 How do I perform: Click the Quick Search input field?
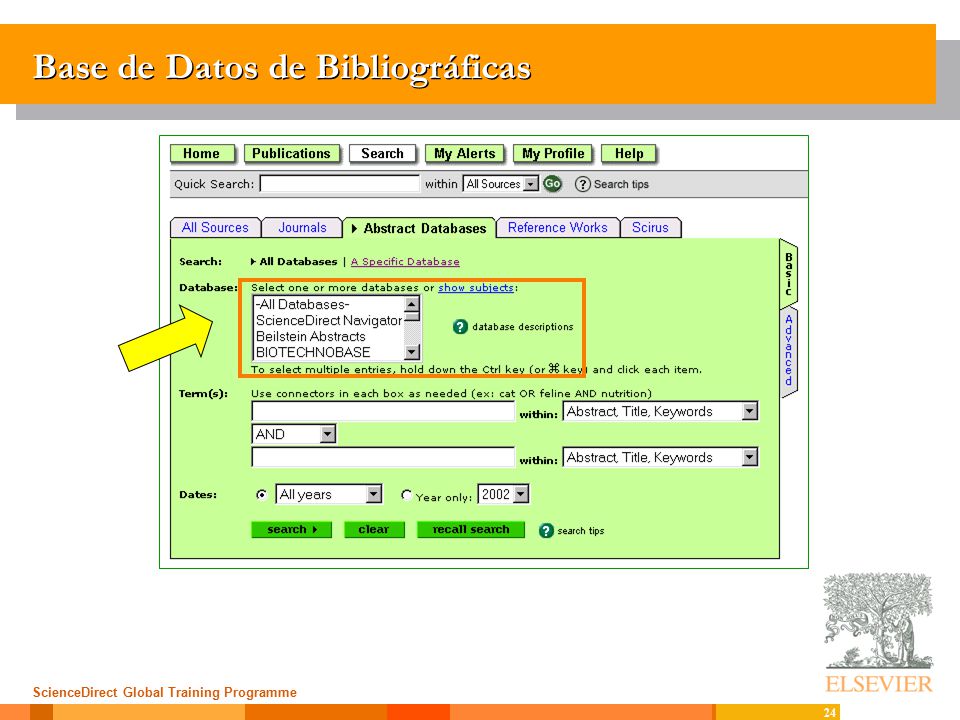pos(340,184)
